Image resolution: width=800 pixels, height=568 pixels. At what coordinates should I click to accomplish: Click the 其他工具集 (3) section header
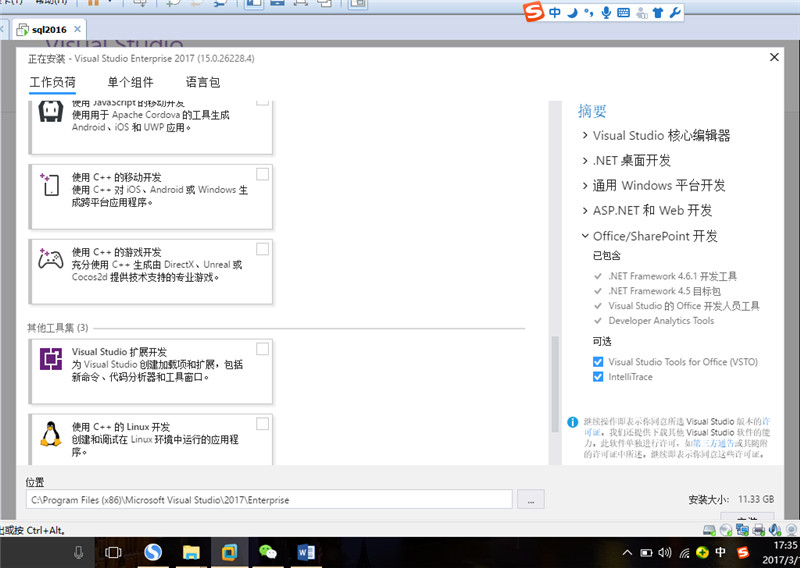58,328
